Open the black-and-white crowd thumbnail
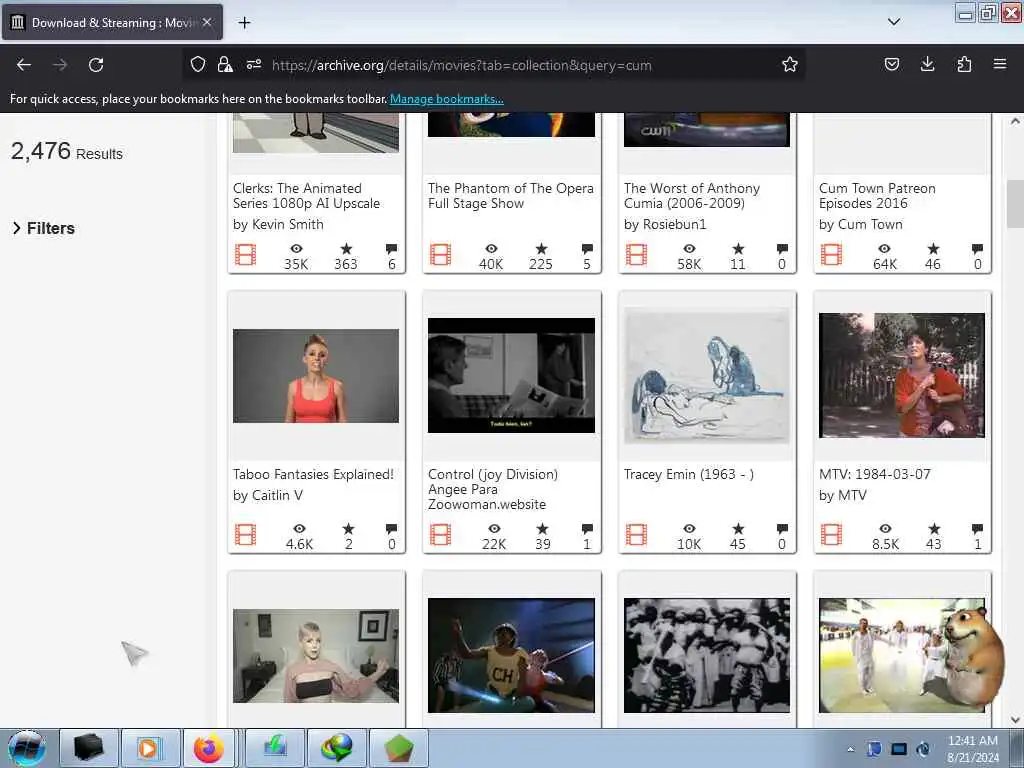Image resolution: width=1024 pixels, height=768 pixels. (x=707, y=656)
